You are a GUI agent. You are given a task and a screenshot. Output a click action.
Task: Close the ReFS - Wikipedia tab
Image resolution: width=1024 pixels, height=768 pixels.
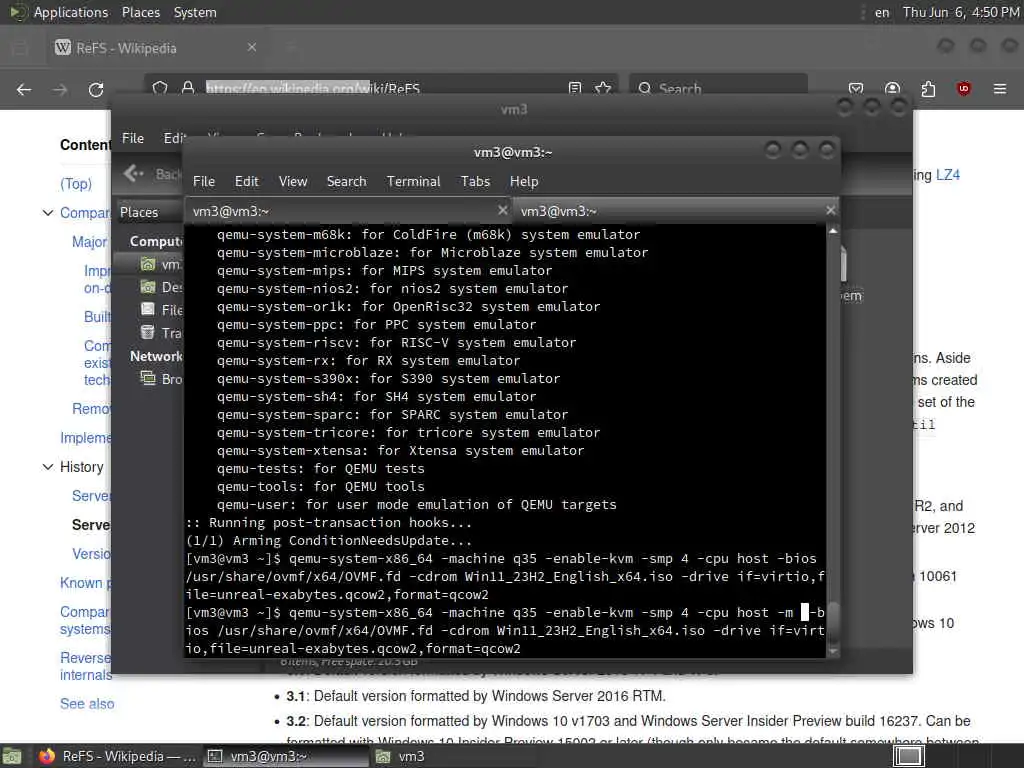click(252, 47)
